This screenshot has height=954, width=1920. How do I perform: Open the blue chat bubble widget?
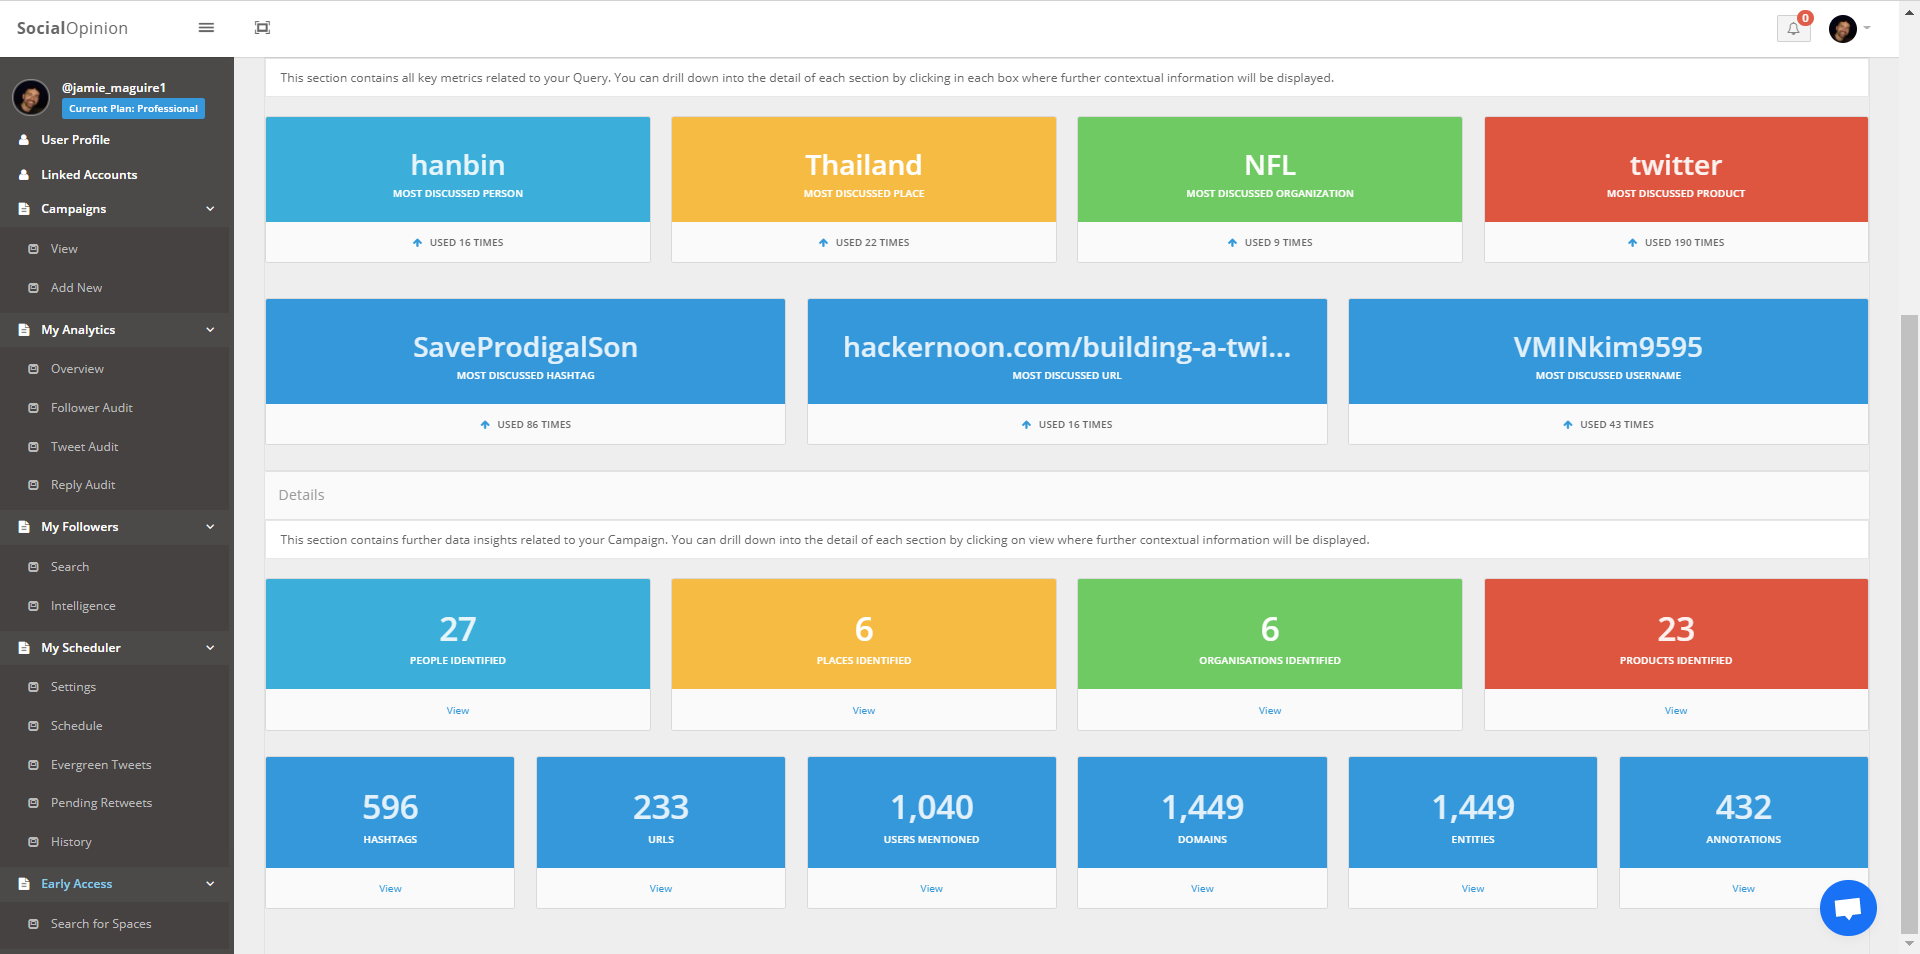(x=1847, y=908)
